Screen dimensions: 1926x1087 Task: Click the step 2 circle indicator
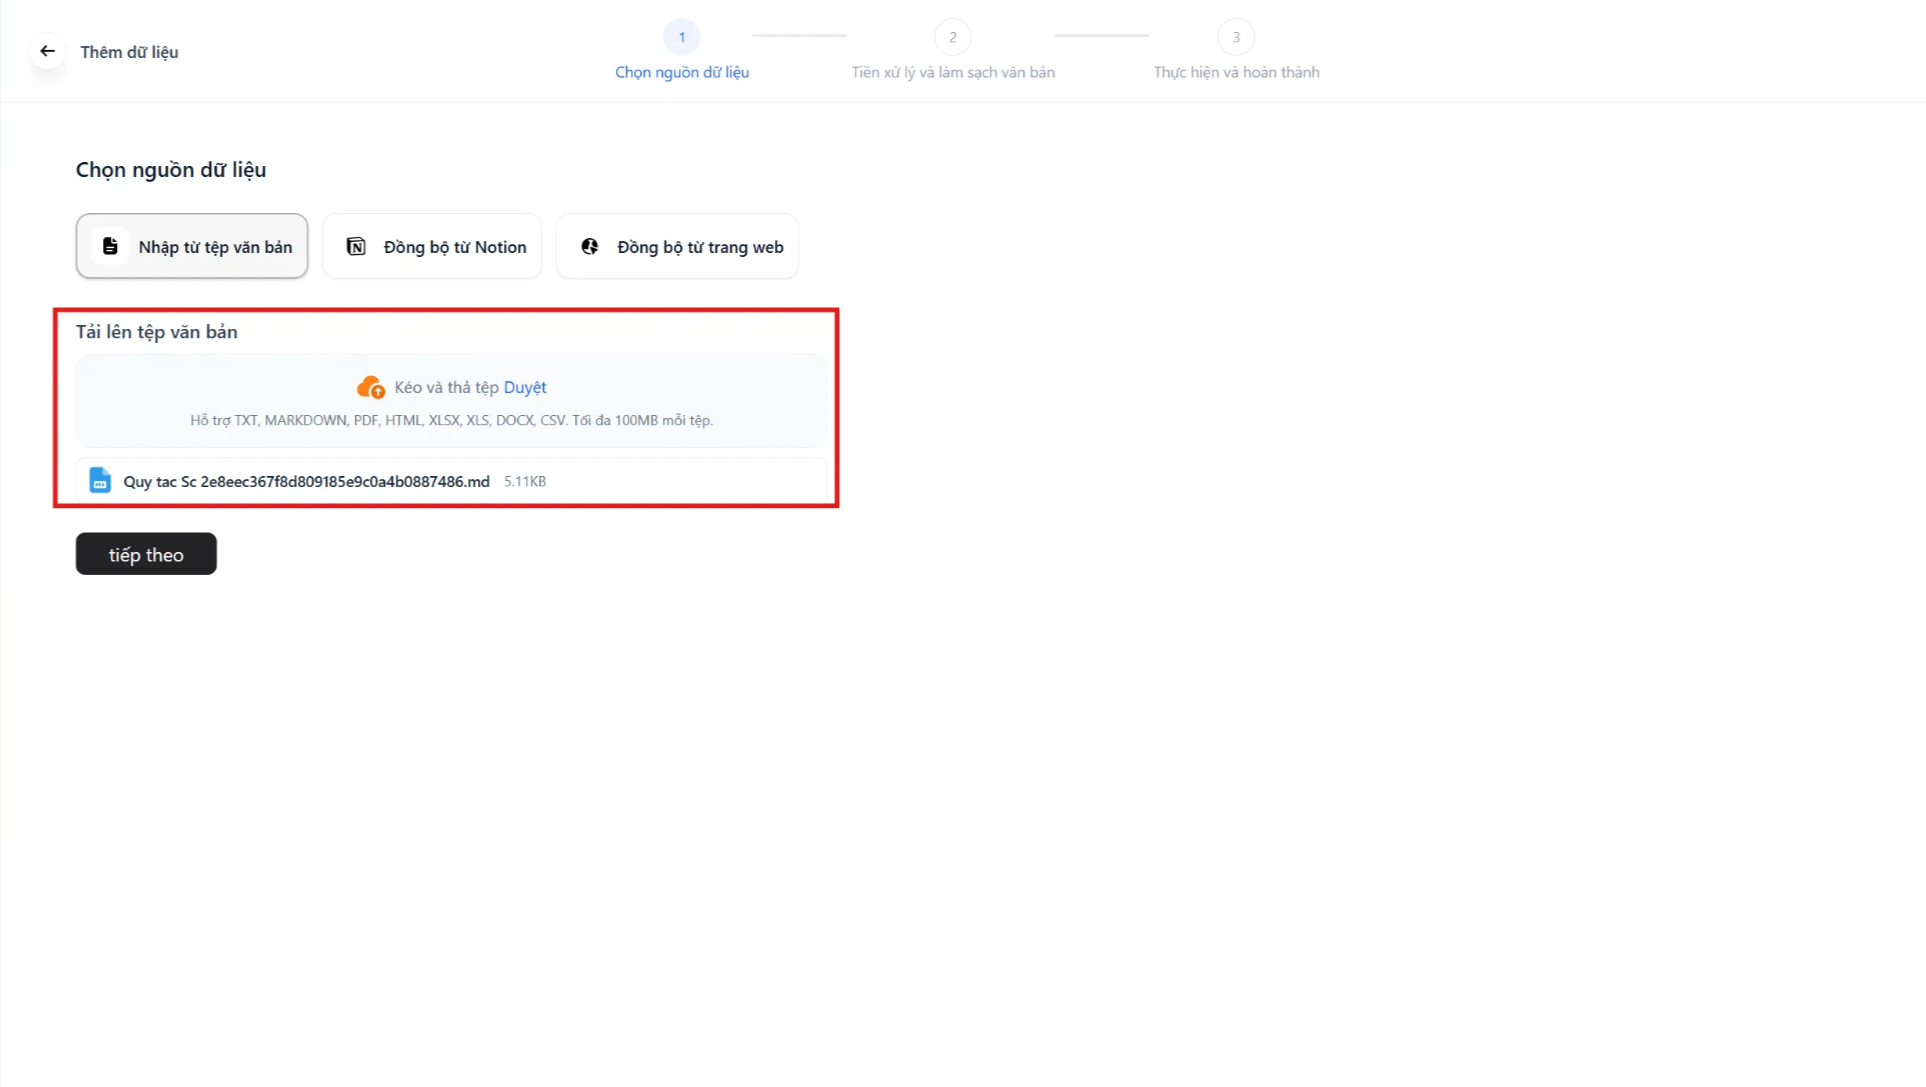tap(952, 37)
